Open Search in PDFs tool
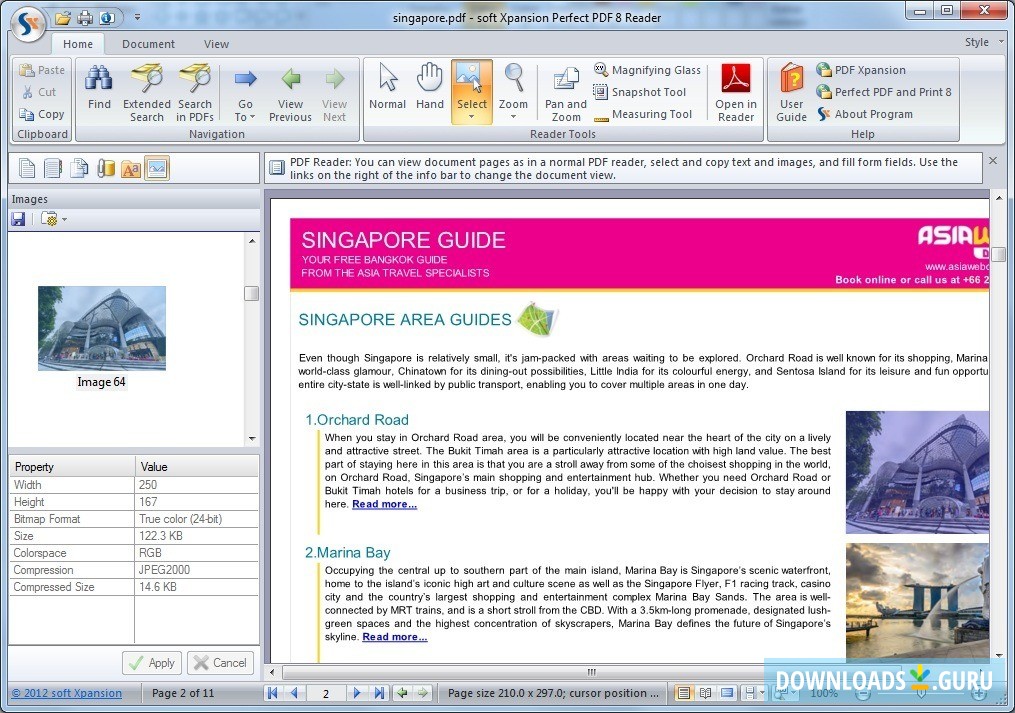This screenshot has height=713, width=1015. [195, 92]
